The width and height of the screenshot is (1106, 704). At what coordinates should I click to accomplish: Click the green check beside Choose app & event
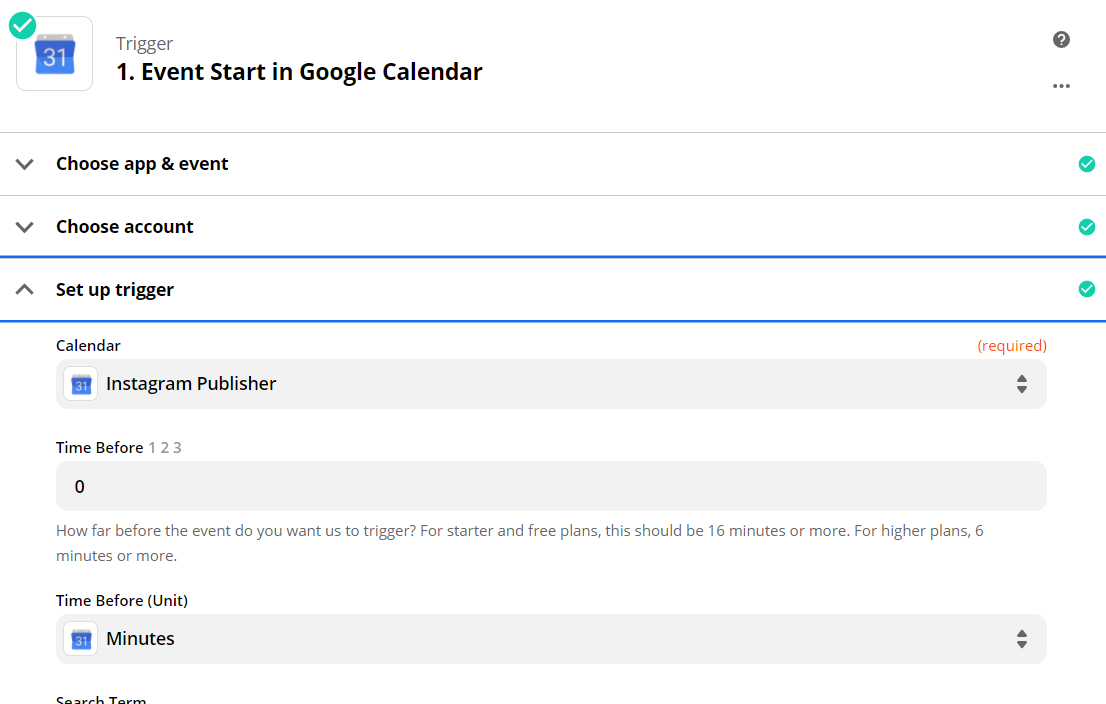coord(1087,164)
